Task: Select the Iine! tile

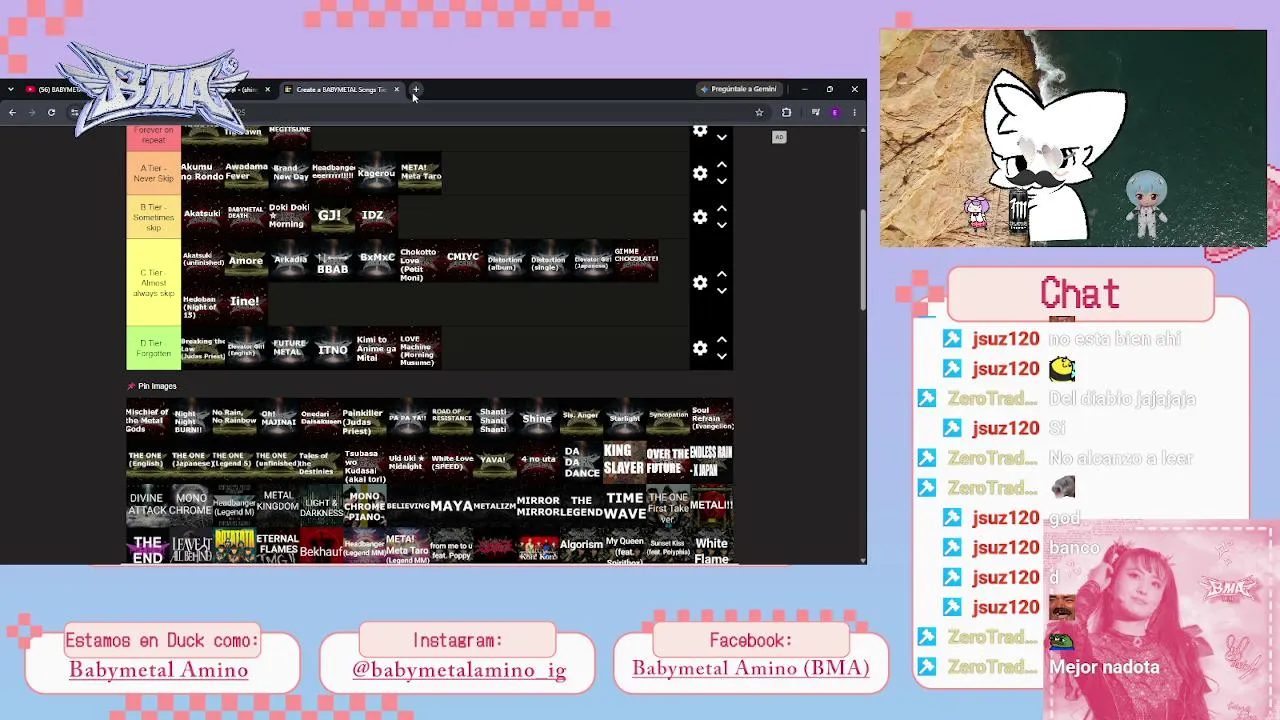Action: coord(246,302)
